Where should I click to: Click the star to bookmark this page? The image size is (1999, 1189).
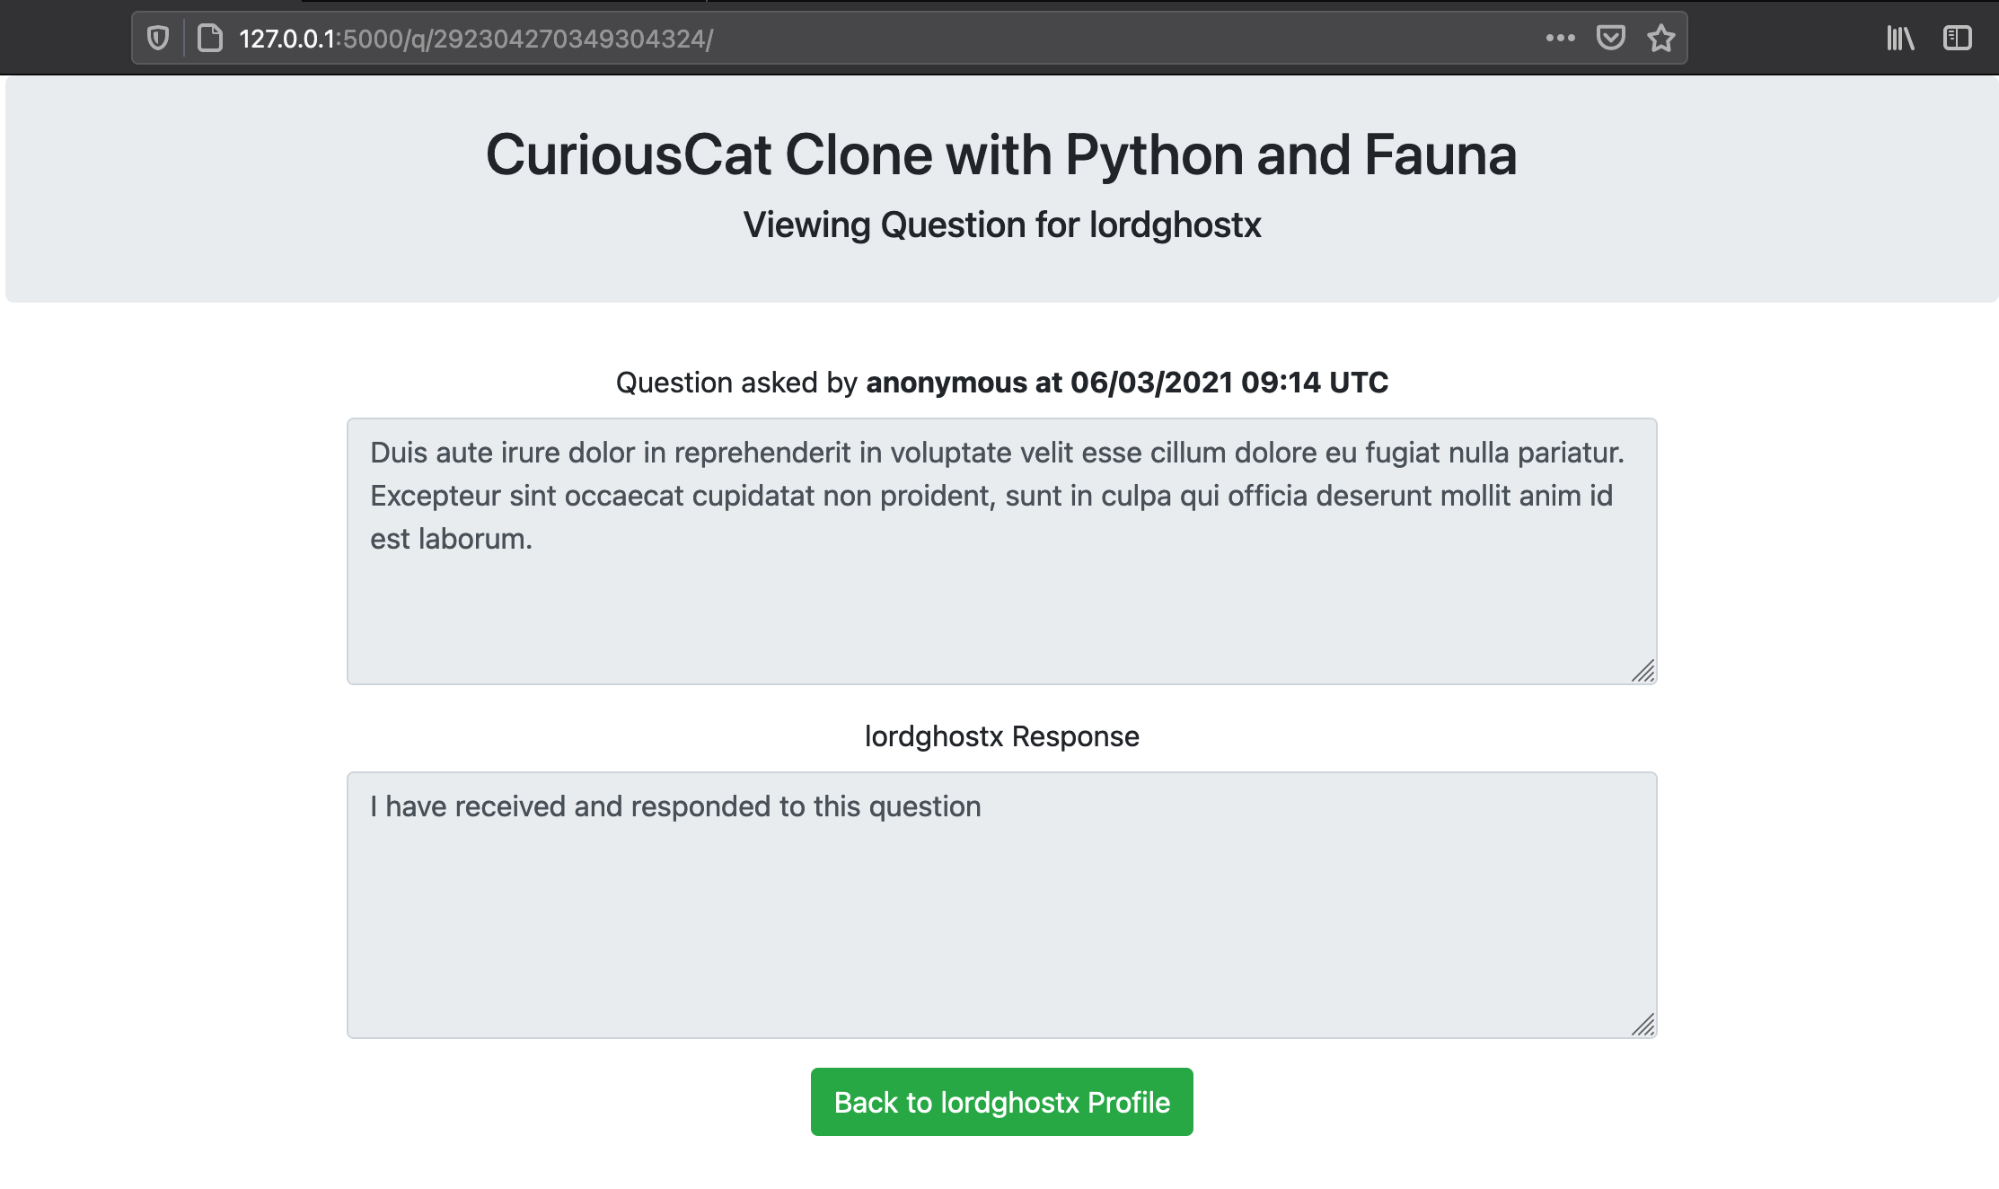(x=1661, y=38)
